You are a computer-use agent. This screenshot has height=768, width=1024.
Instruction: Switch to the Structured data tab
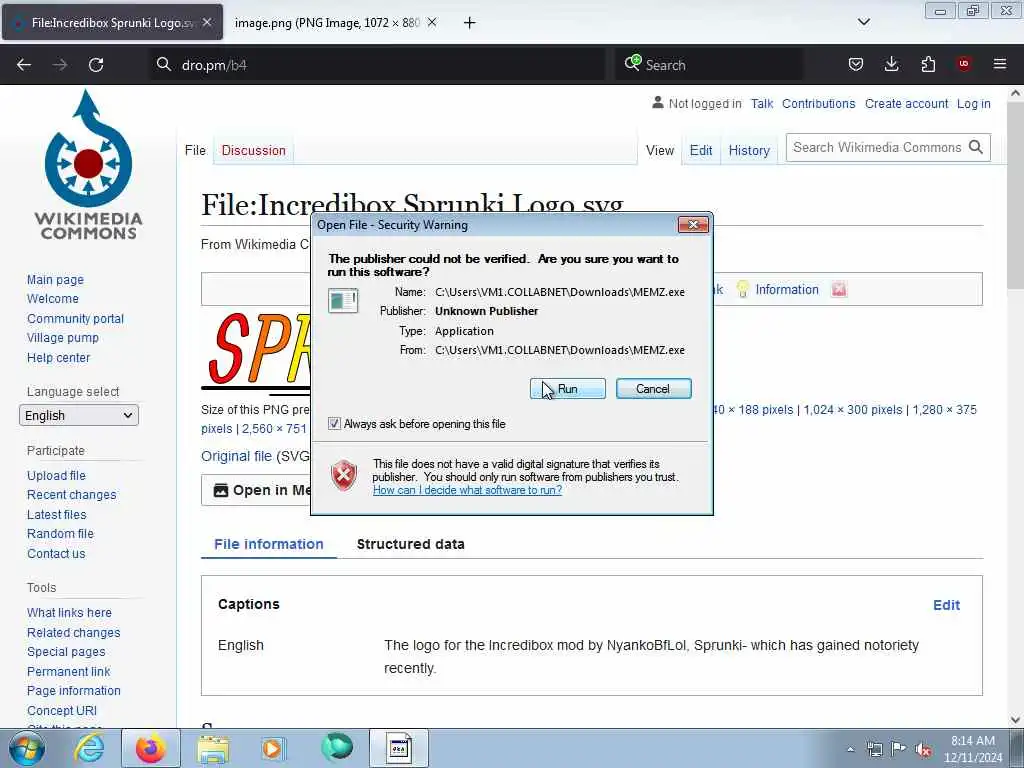[410, 544]
